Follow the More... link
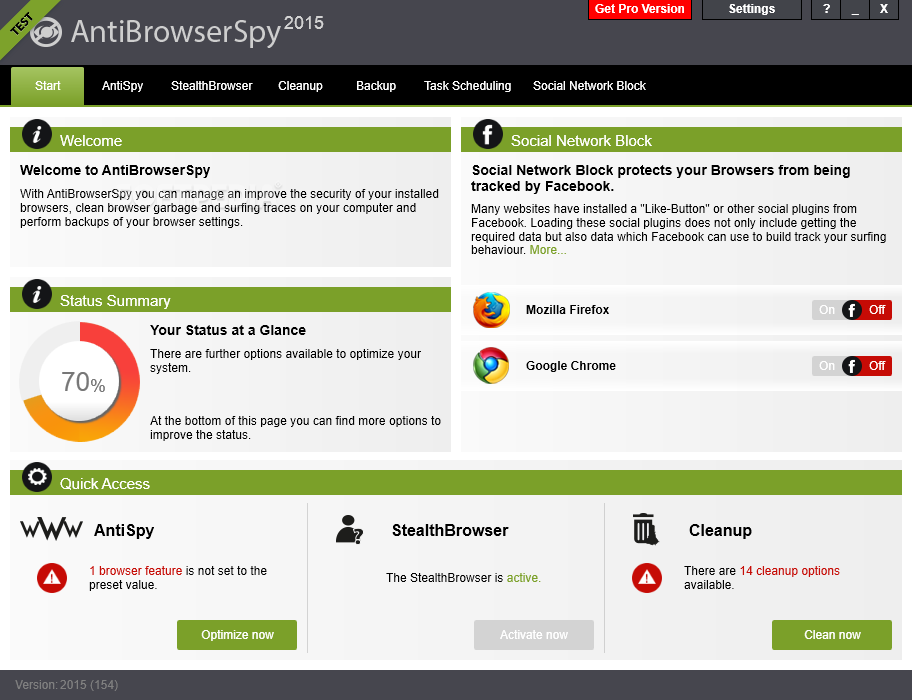The image size is (912, 700). (547, 250)
